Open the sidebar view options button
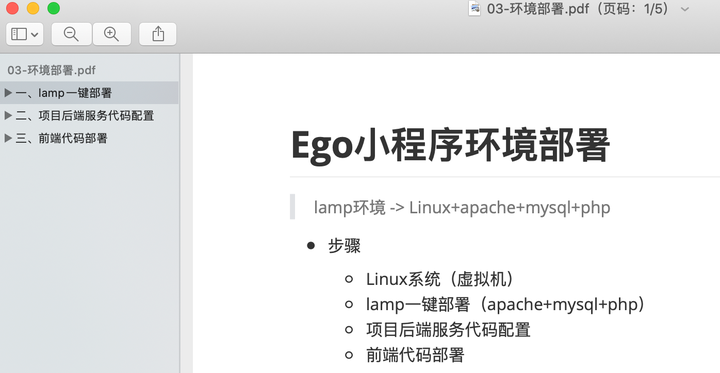Image resolution: width=720 pixels, height=373 pixels. click(x=25, y=34)
